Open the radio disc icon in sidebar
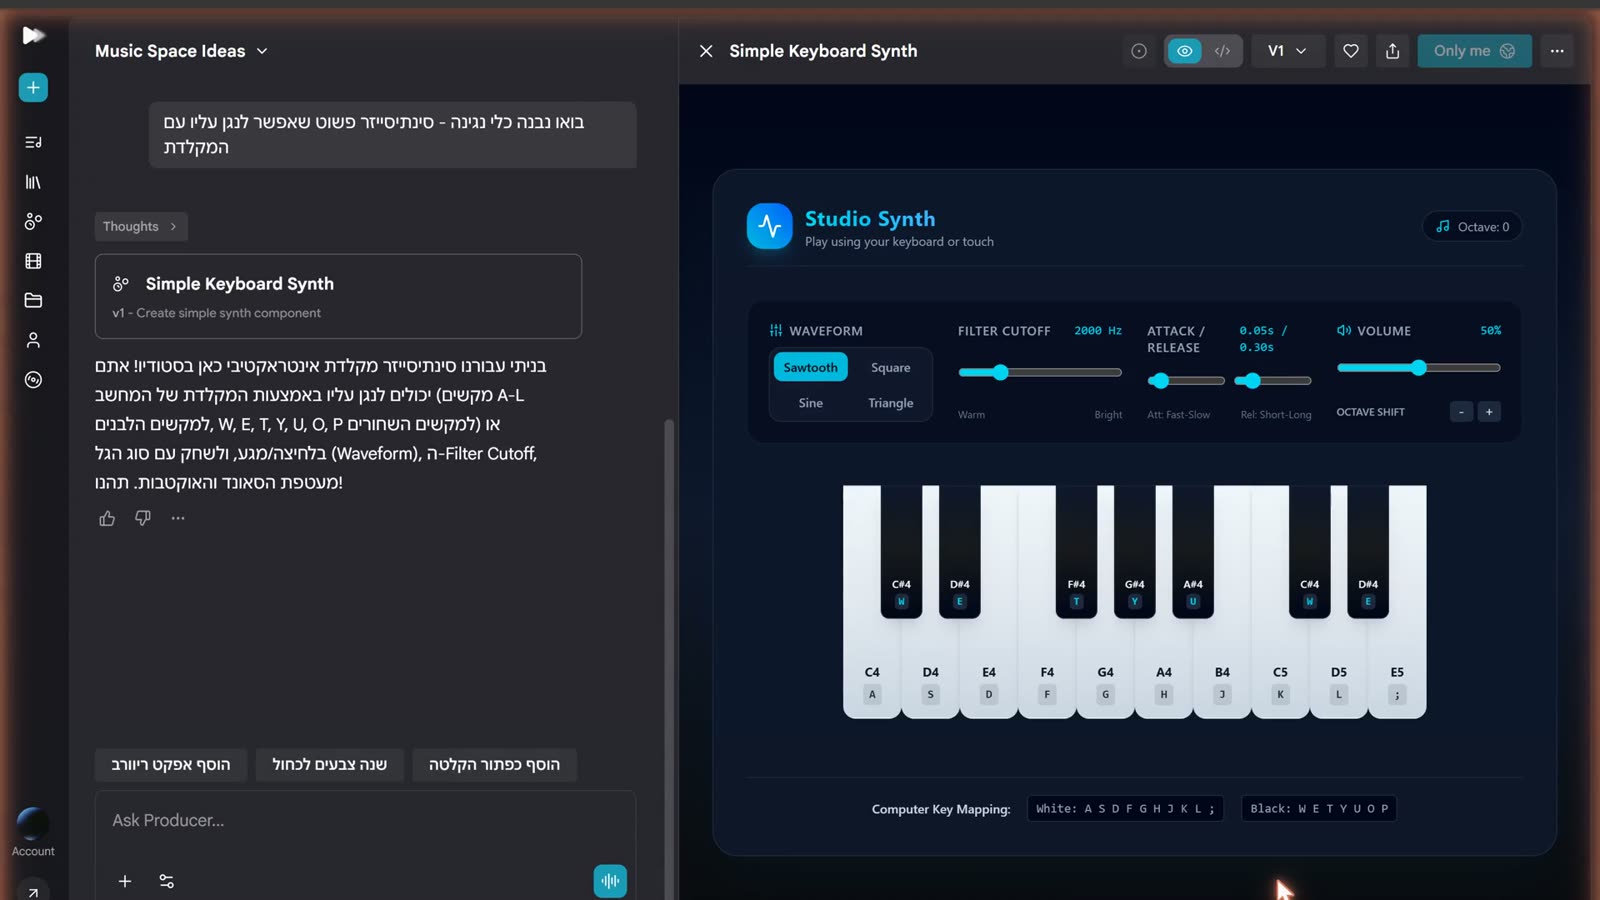Image resolution: width=1600 pixels, height=900 pixels. pos(33,380)
